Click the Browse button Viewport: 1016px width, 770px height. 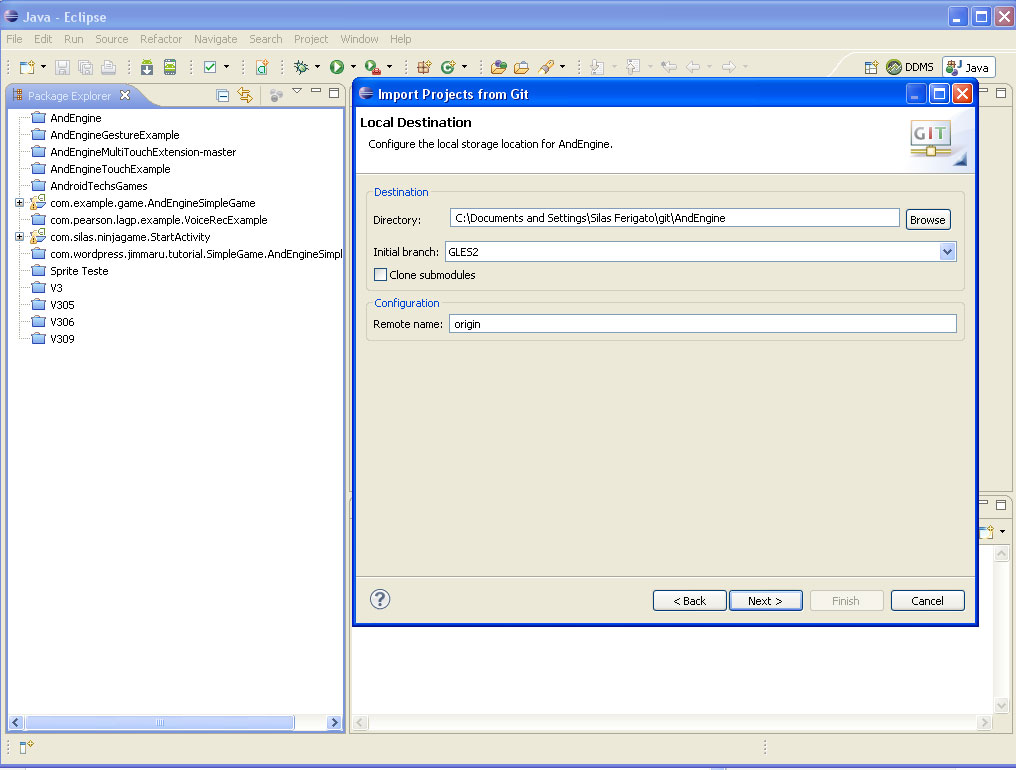tap(928, 220)
